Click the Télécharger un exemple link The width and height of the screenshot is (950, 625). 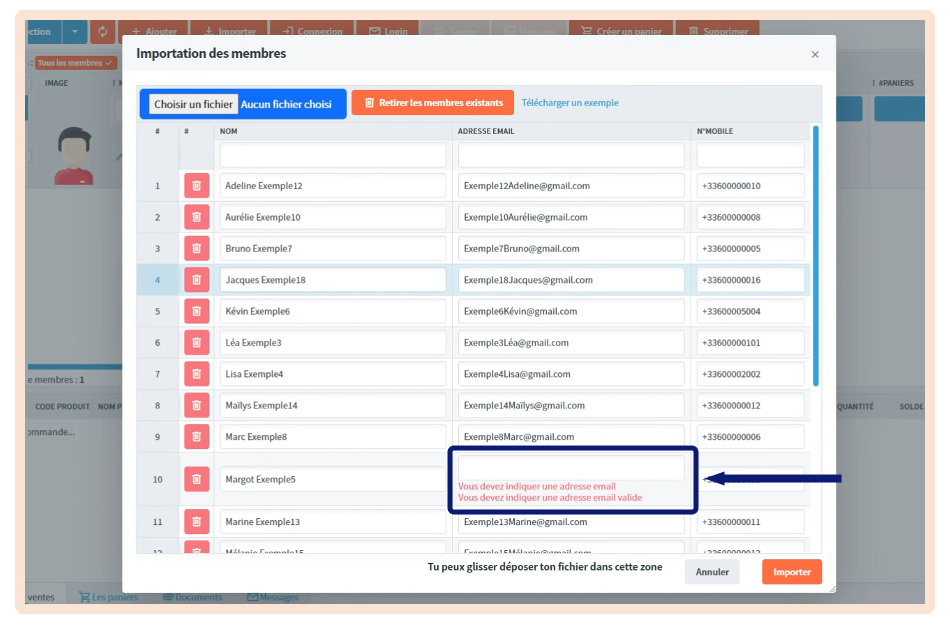pos(568,103)
